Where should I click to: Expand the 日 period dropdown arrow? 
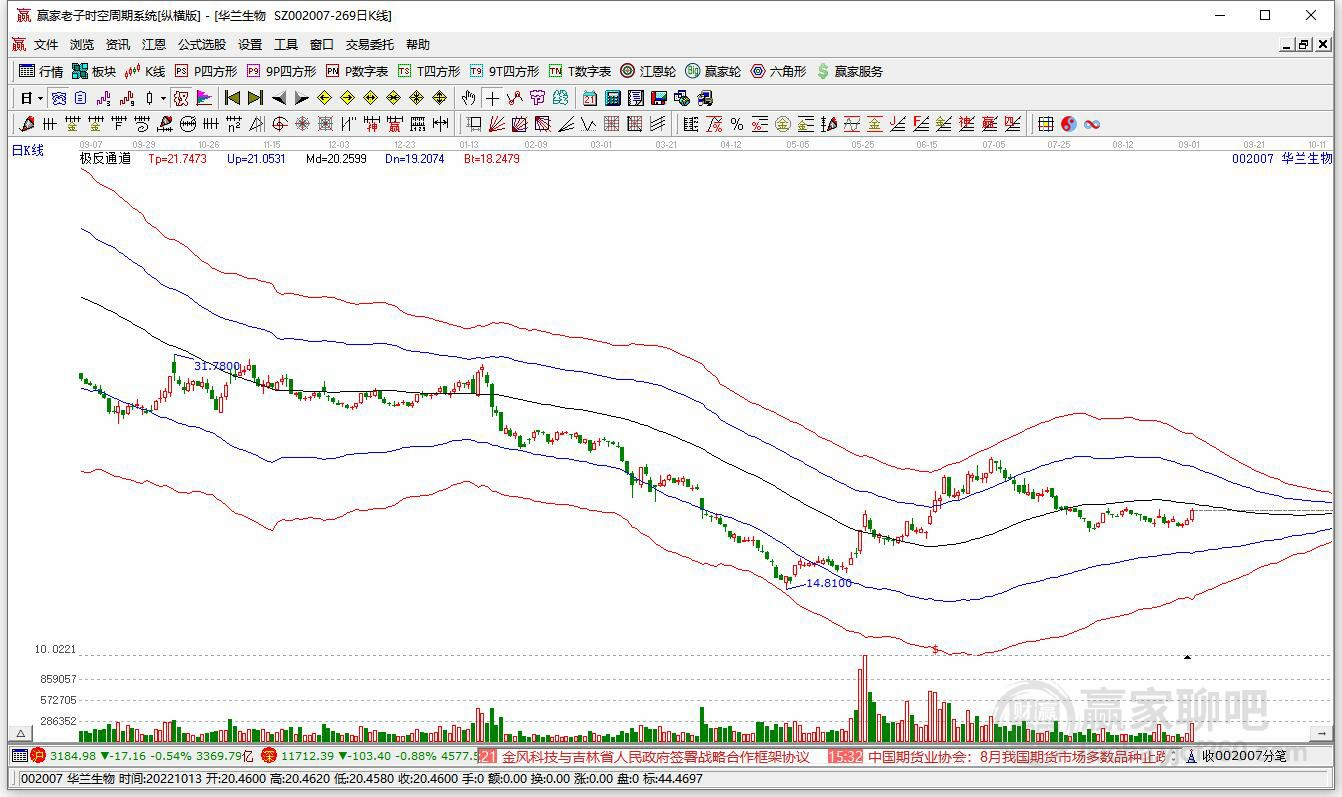[x=40, y=98]
